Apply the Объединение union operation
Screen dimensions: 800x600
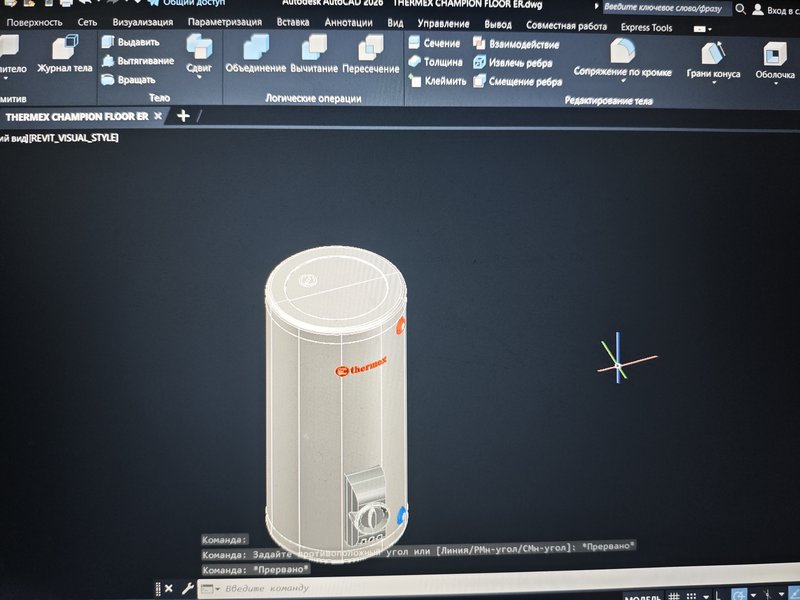[256, 54]
